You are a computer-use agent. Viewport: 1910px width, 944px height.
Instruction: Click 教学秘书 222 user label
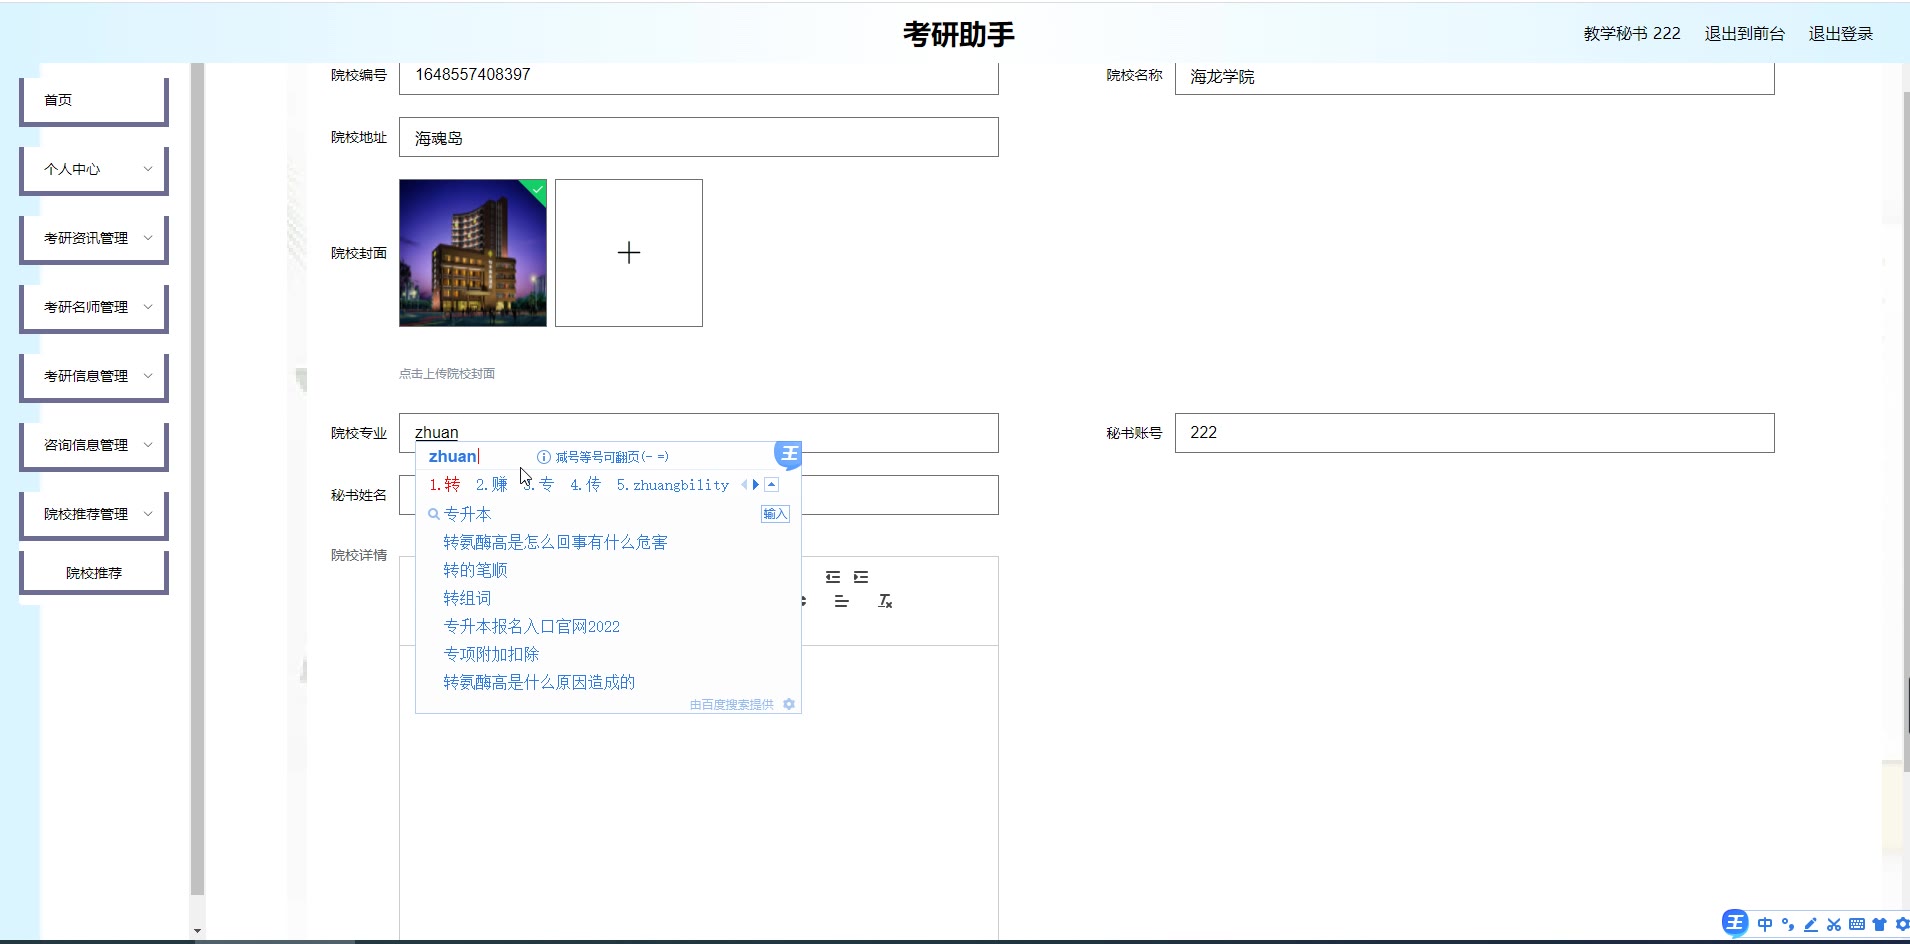(1632, 33)
